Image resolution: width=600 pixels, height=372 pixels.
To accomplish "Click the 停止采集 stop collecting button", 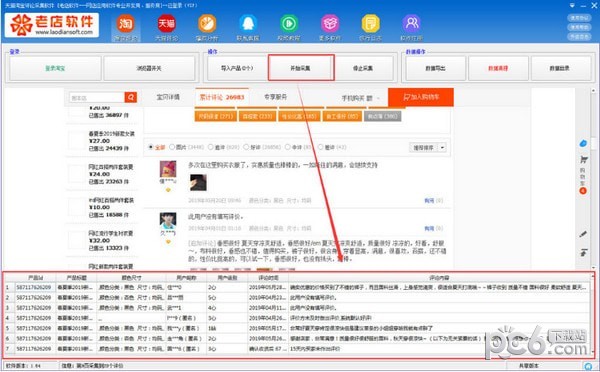I will click(x=363, y=69).
